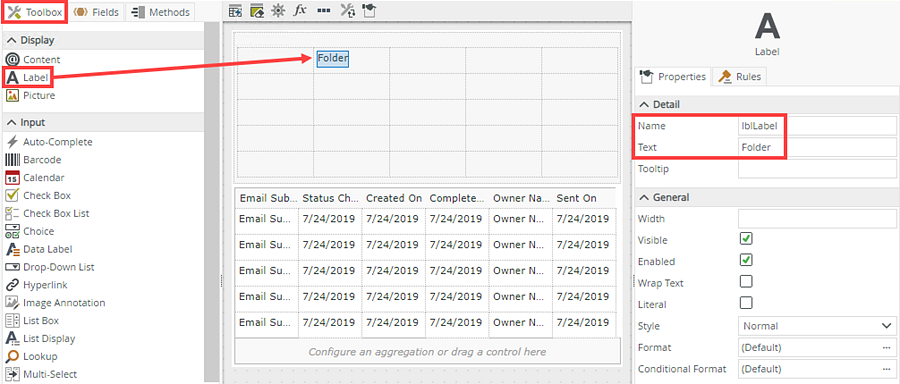Collapse the General properties section
The image size is (900, 384).
tap(645, 197)
